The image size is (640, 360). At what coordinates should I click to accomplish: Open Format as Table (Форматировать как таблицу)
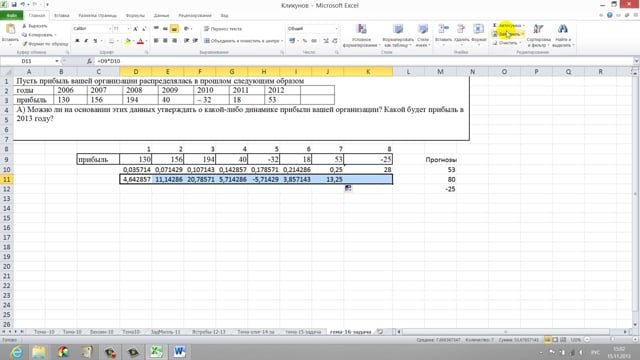point(398,36)
